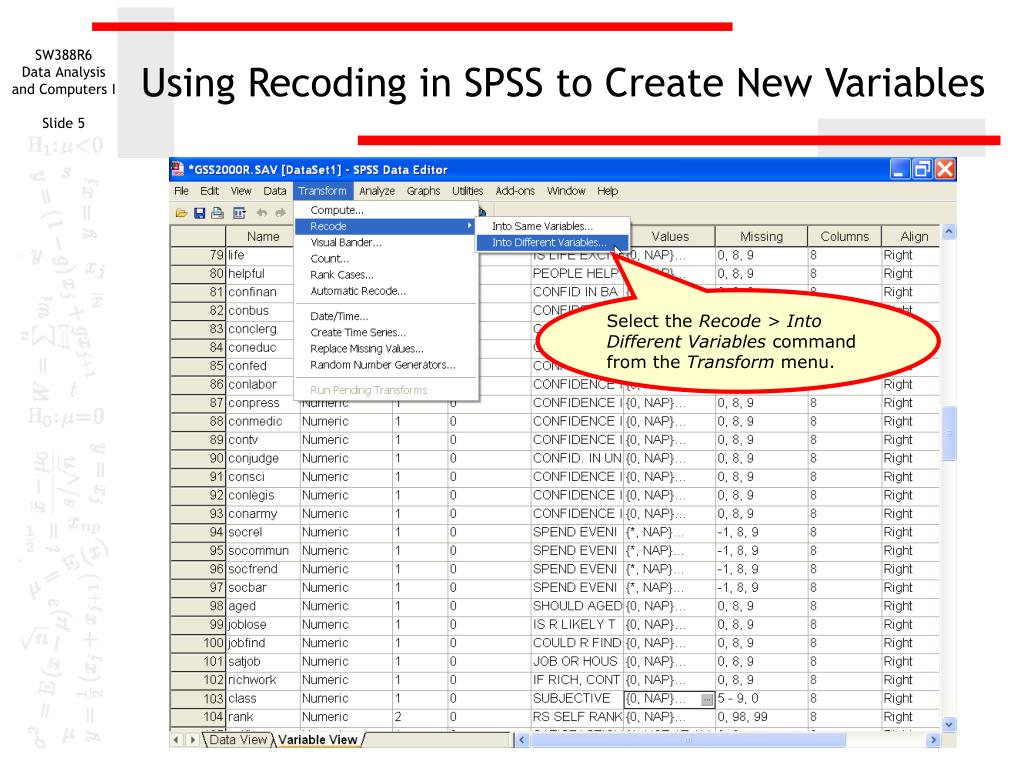
Task: Choose the Count... menu entry
Action: pyautogui.click(x=386, y=259)
